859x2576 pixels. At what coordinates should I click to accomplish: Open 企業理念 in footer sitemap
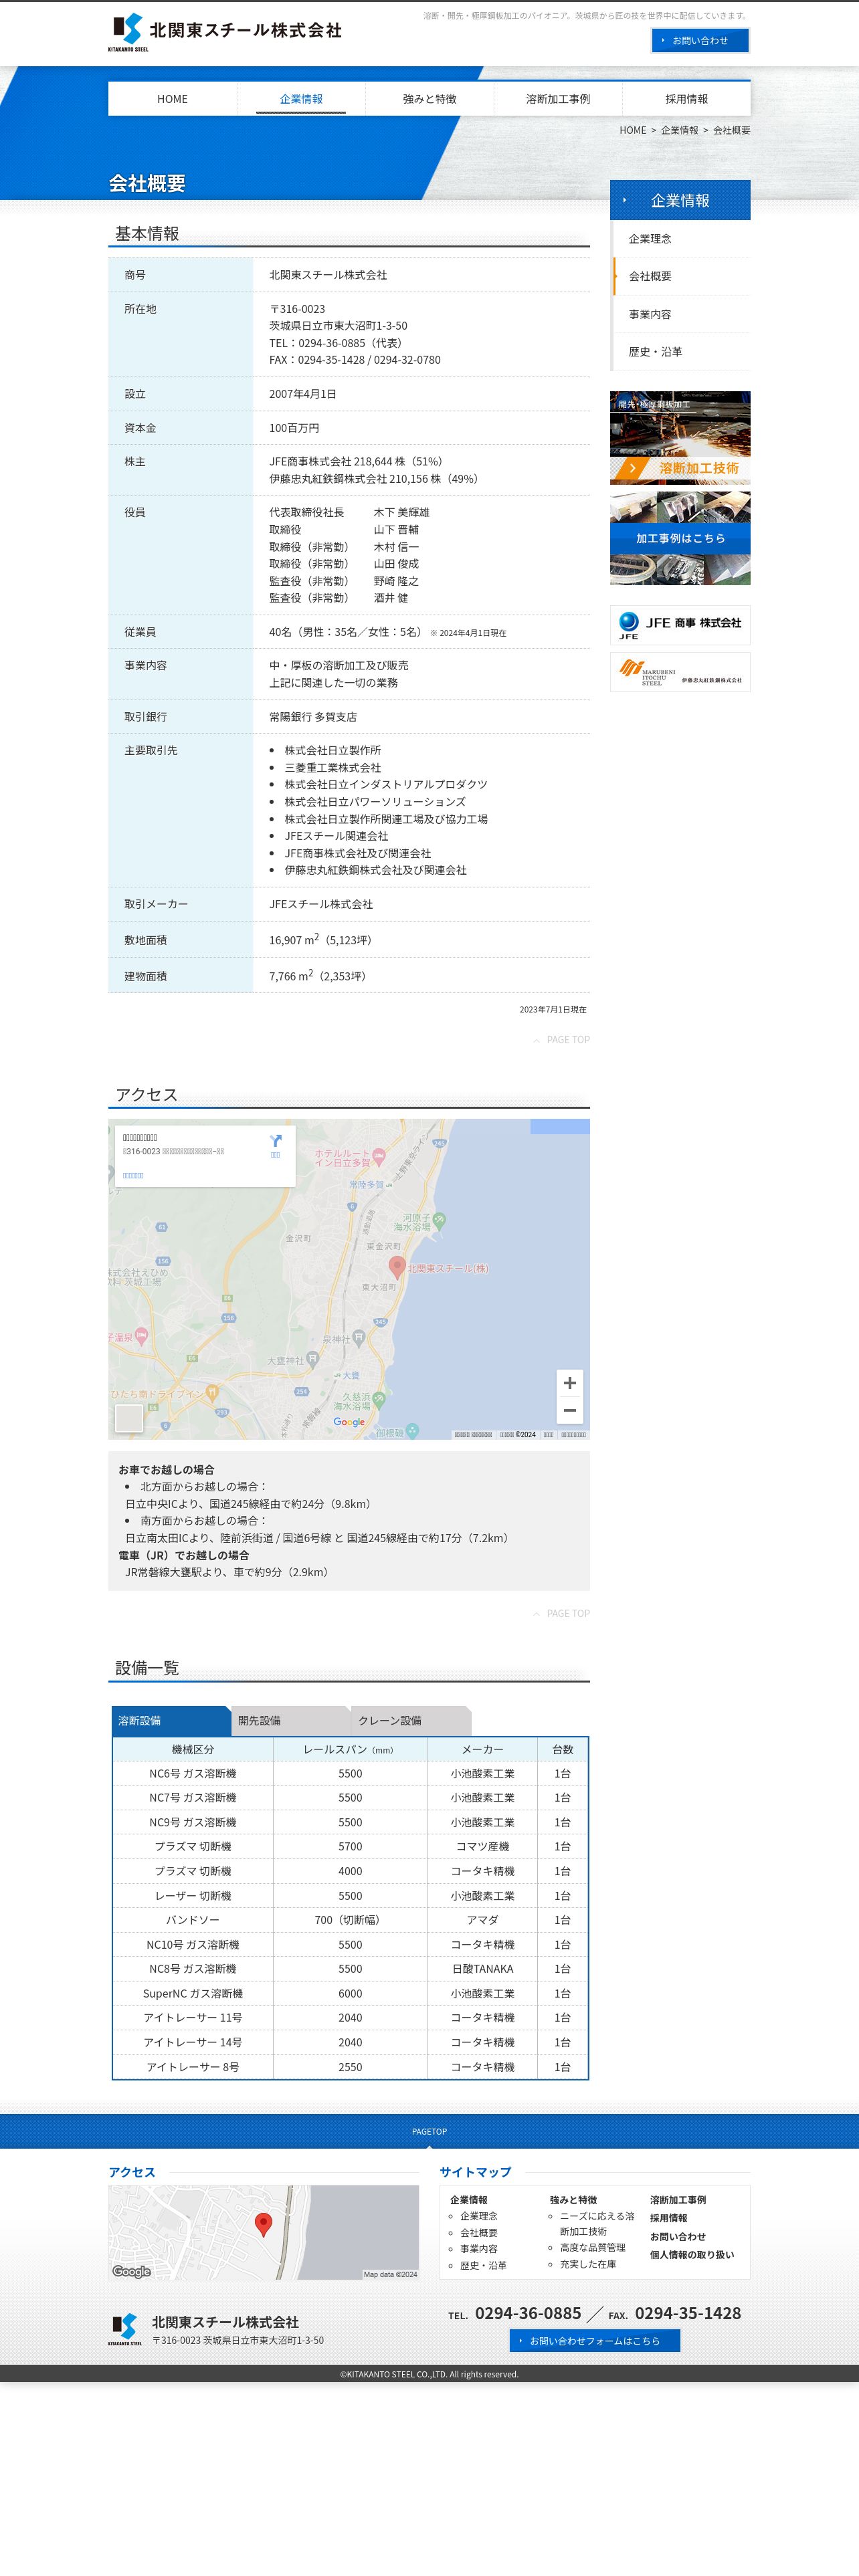click(x=478, y=2216)
